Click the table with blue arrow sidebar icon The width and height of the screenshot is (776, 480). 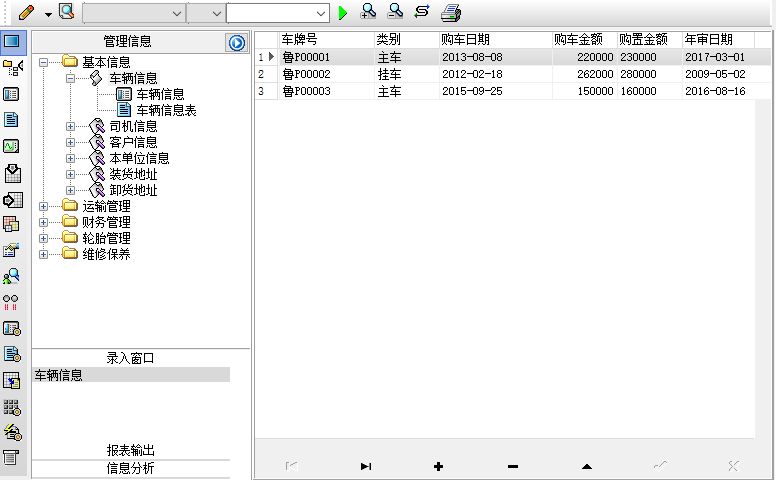(11, 381)
